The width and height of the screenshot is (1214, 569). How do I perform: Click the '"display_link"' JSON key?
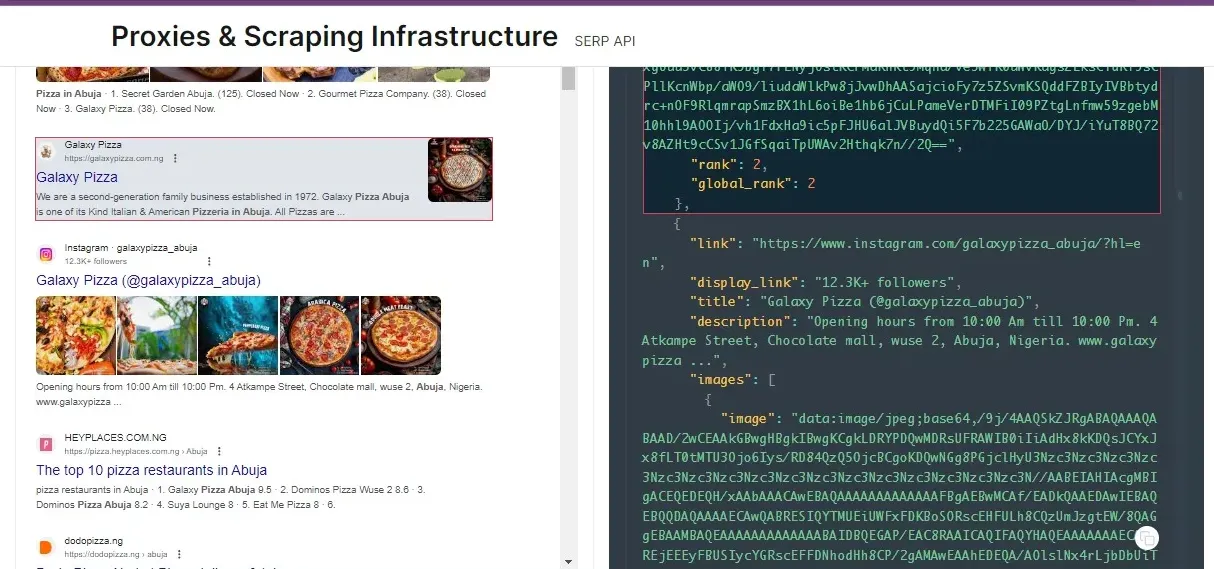coord(744,282)
